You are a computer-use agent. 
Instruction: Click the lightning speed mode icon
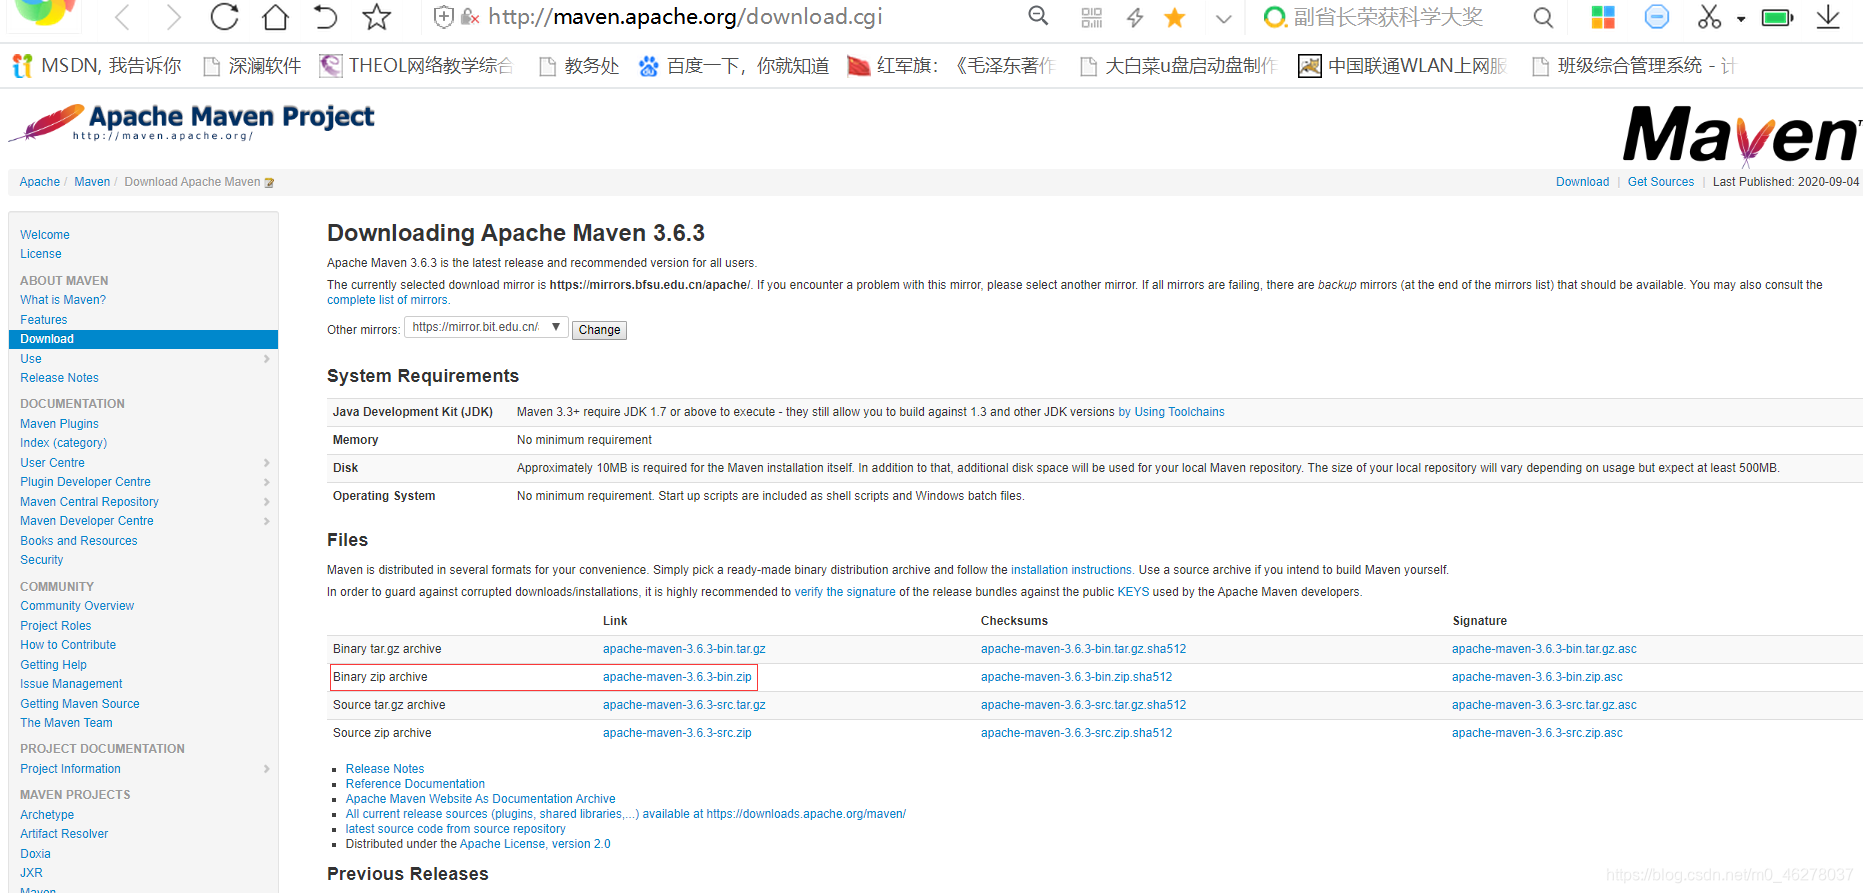[1135, 17]
